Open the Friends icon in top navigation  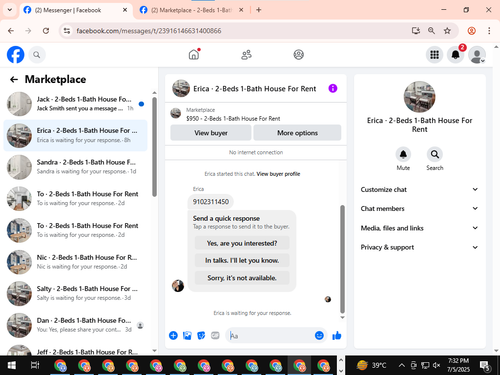coord(246,55)
